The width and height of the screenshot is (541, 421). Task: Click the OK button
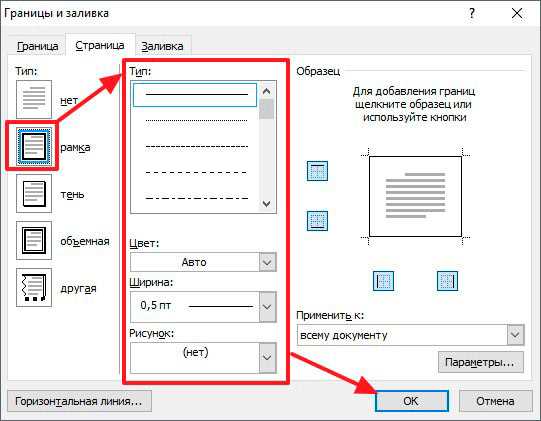(x=411, y=401)
